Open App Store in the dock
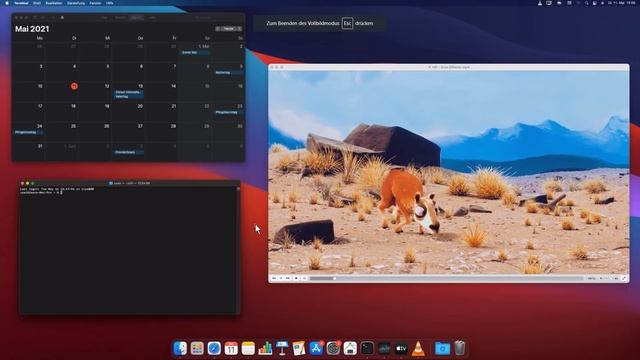The image size is (640, 360). pyautogui.click(x=316, y=348)
